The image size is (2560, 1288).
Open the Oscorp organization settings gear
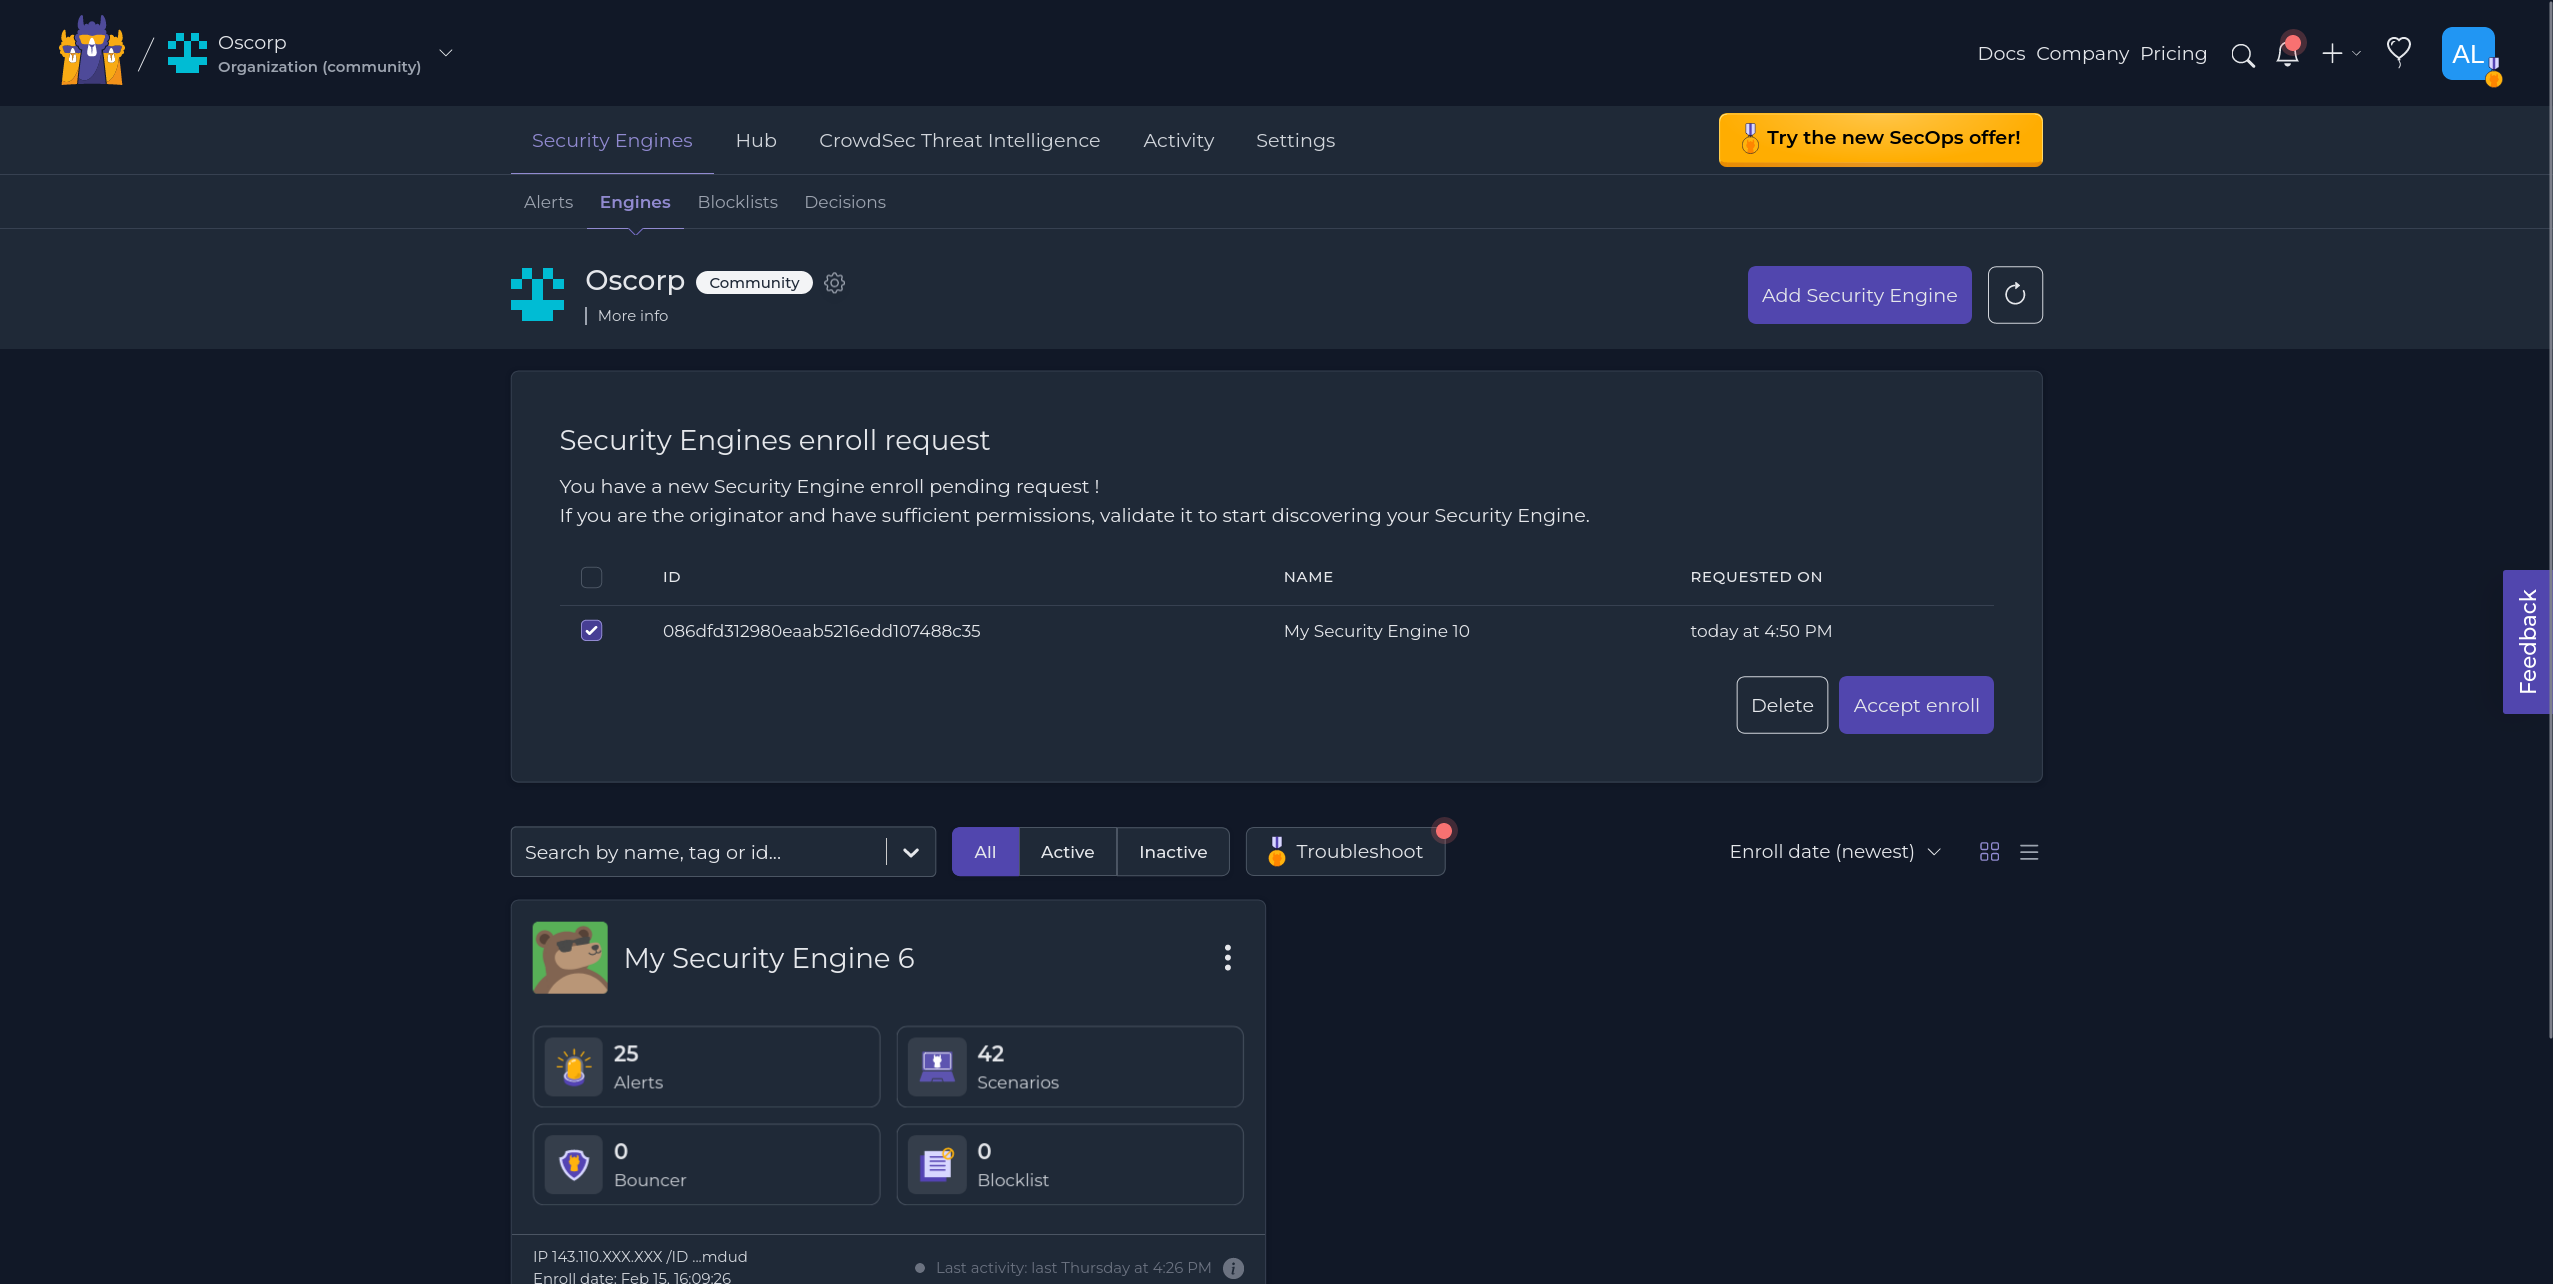coord(834,283)
